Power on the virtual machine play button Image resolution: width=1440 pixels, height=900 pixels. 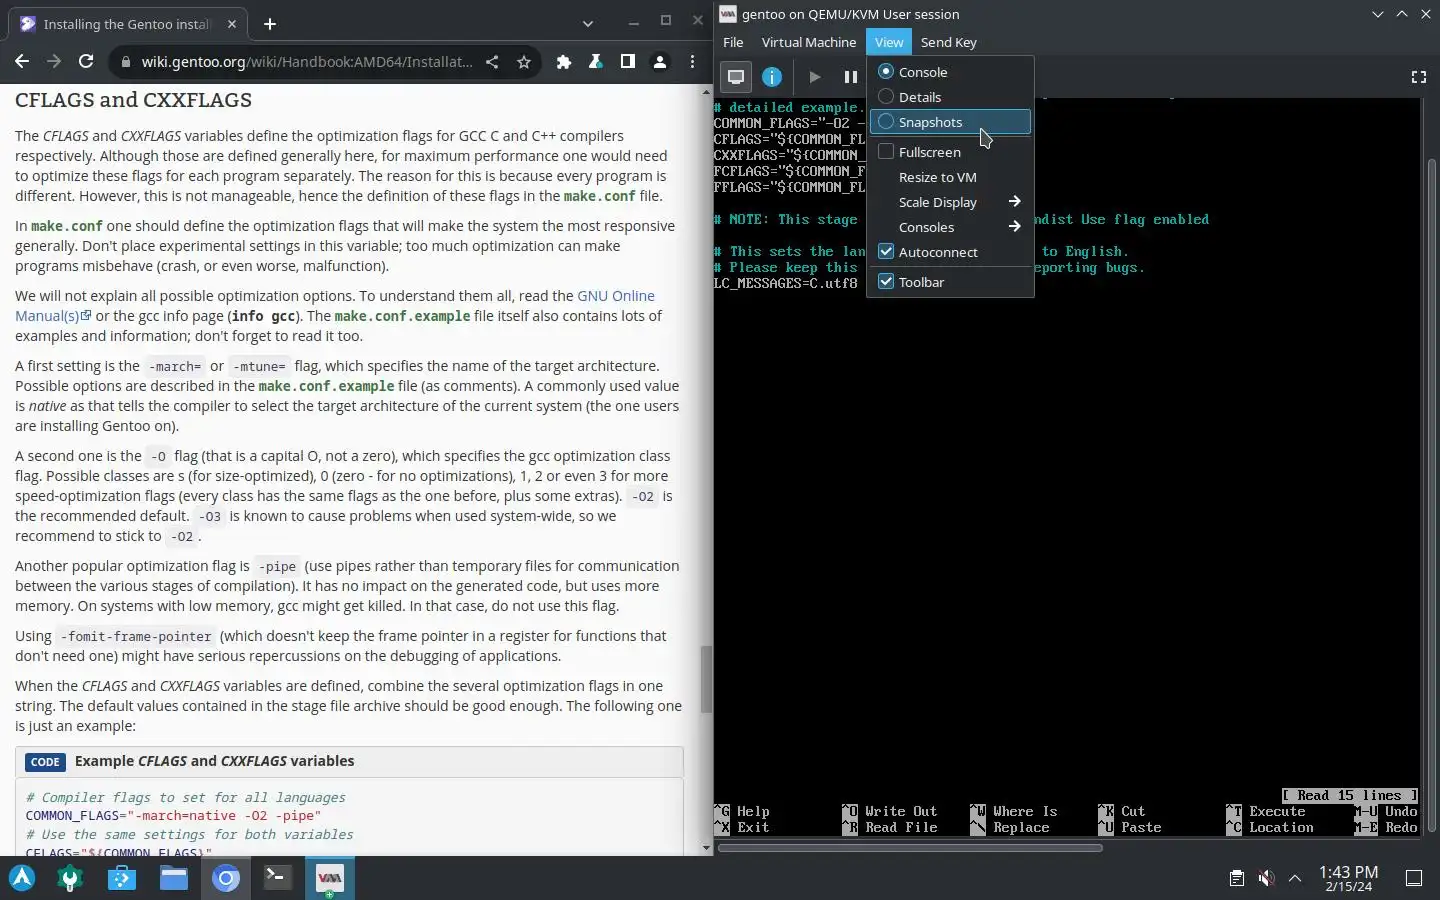click(x=815, y=77)
